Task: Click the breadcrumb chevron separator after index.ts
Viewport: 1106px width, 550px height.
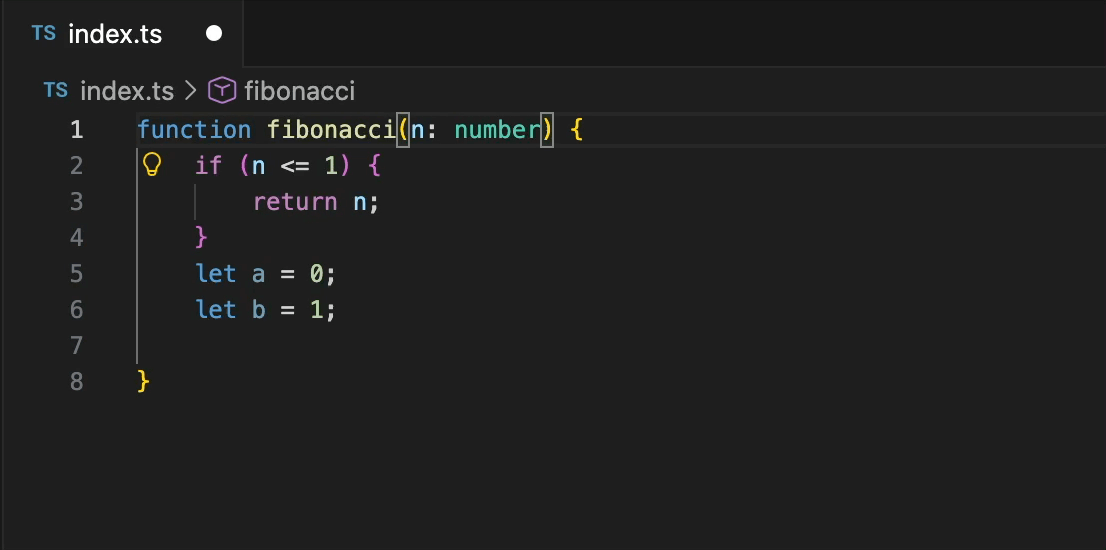Action: click(190, 91)
